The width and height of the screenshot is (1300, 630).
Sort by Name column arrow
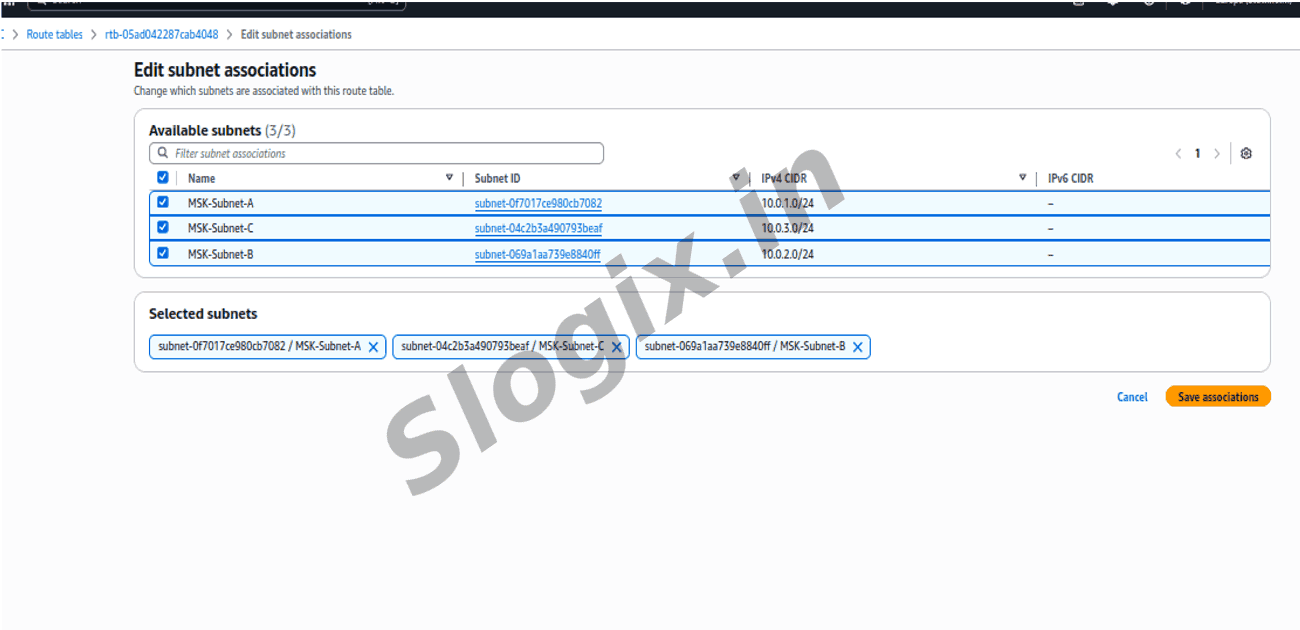(x=449, y=178)
